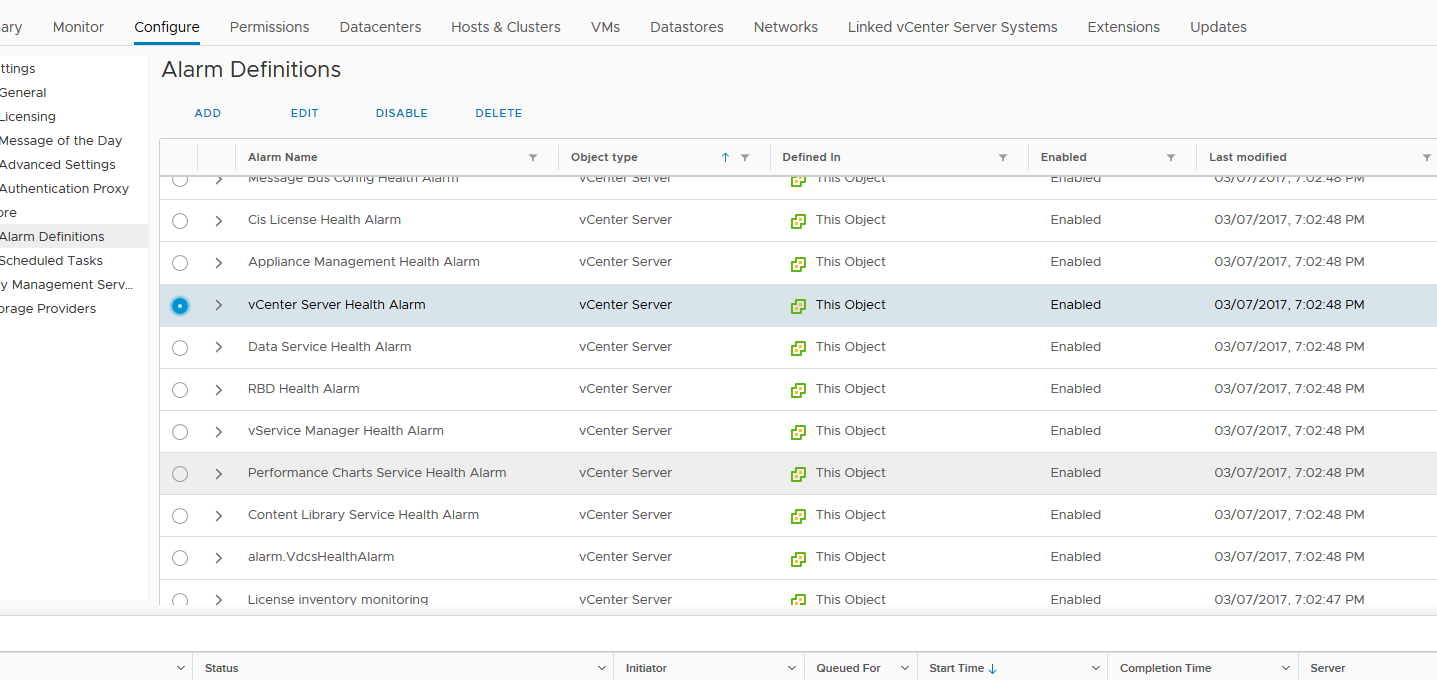Select the RBD Health Alarm radio button
Viewport: 1437px width, 680px height.
180,389
